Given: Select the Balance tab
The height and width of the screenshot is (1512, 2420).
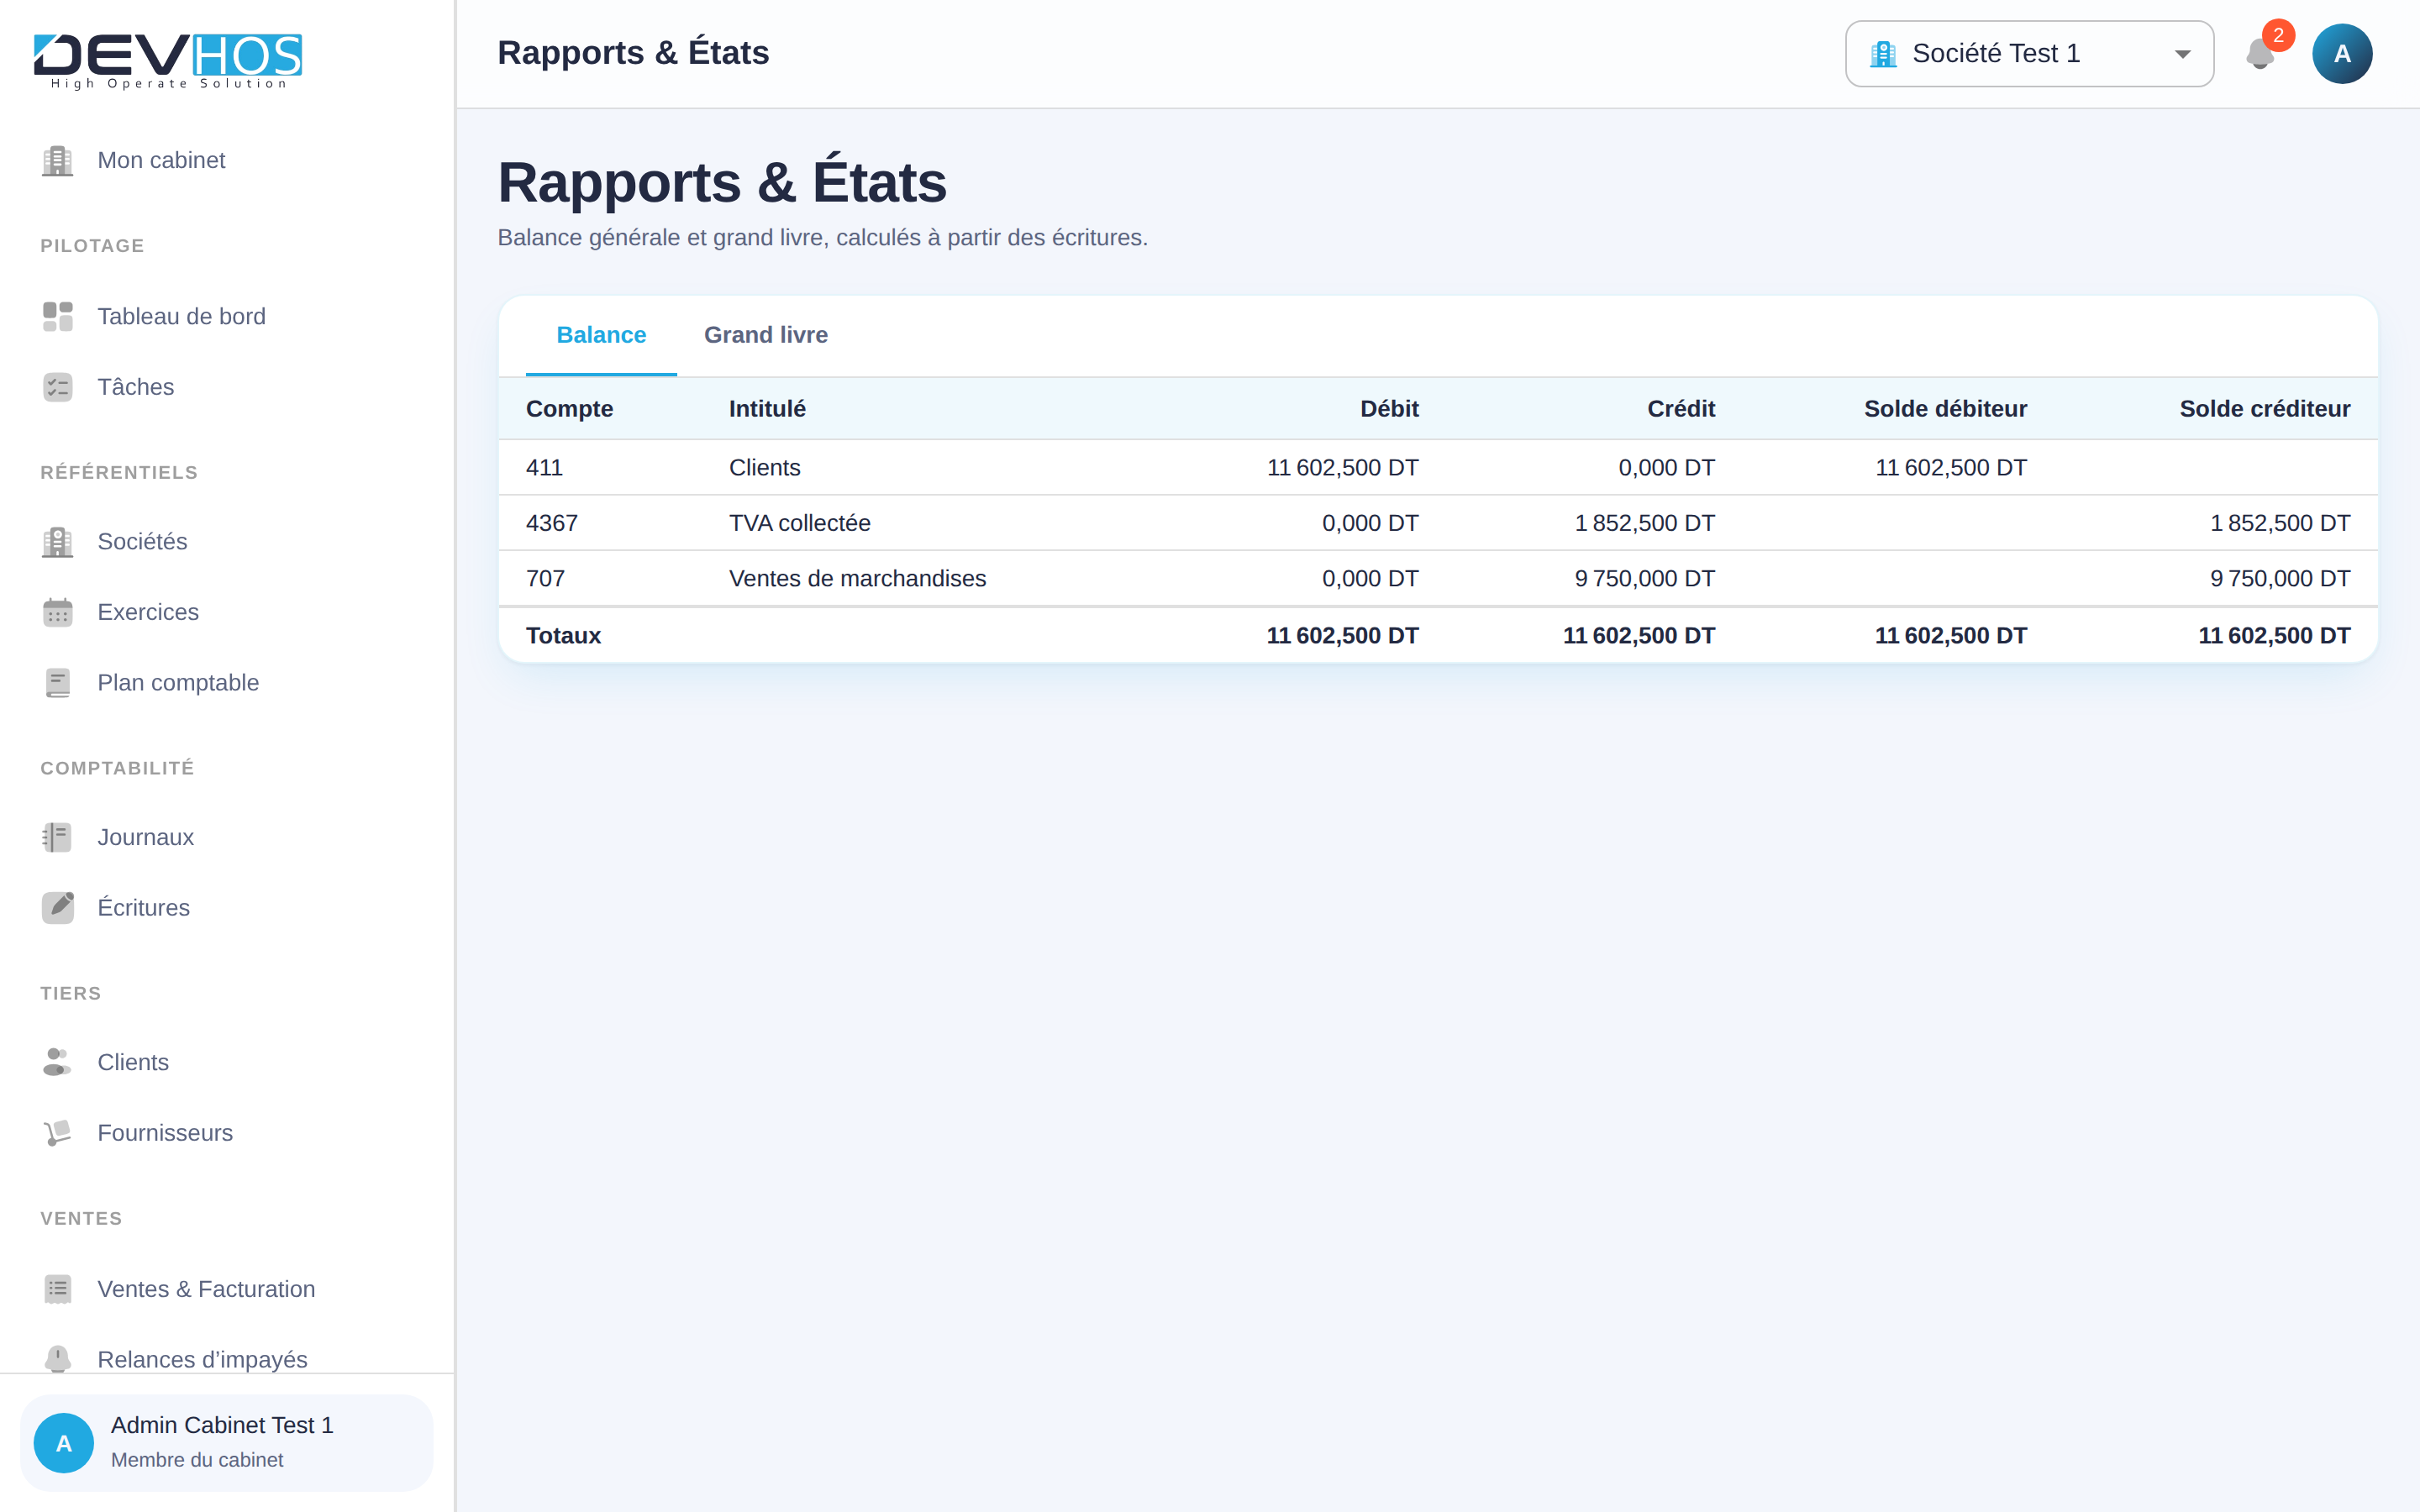Looking at the screenshot, I should point(601,335).
